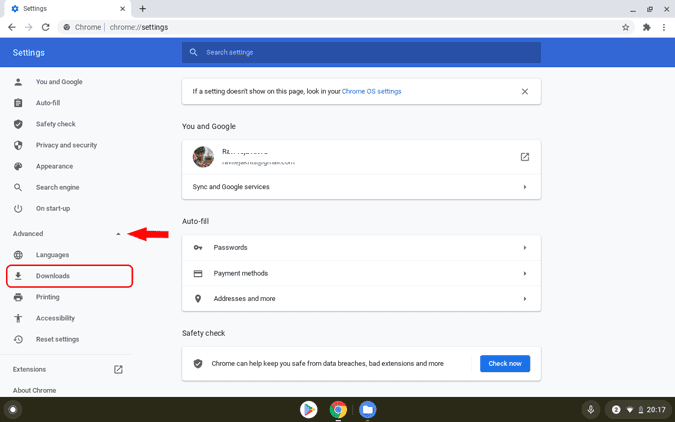Click the Check now button
The width and height of the screenshot is (675, 422).
(x=505, y=364)
